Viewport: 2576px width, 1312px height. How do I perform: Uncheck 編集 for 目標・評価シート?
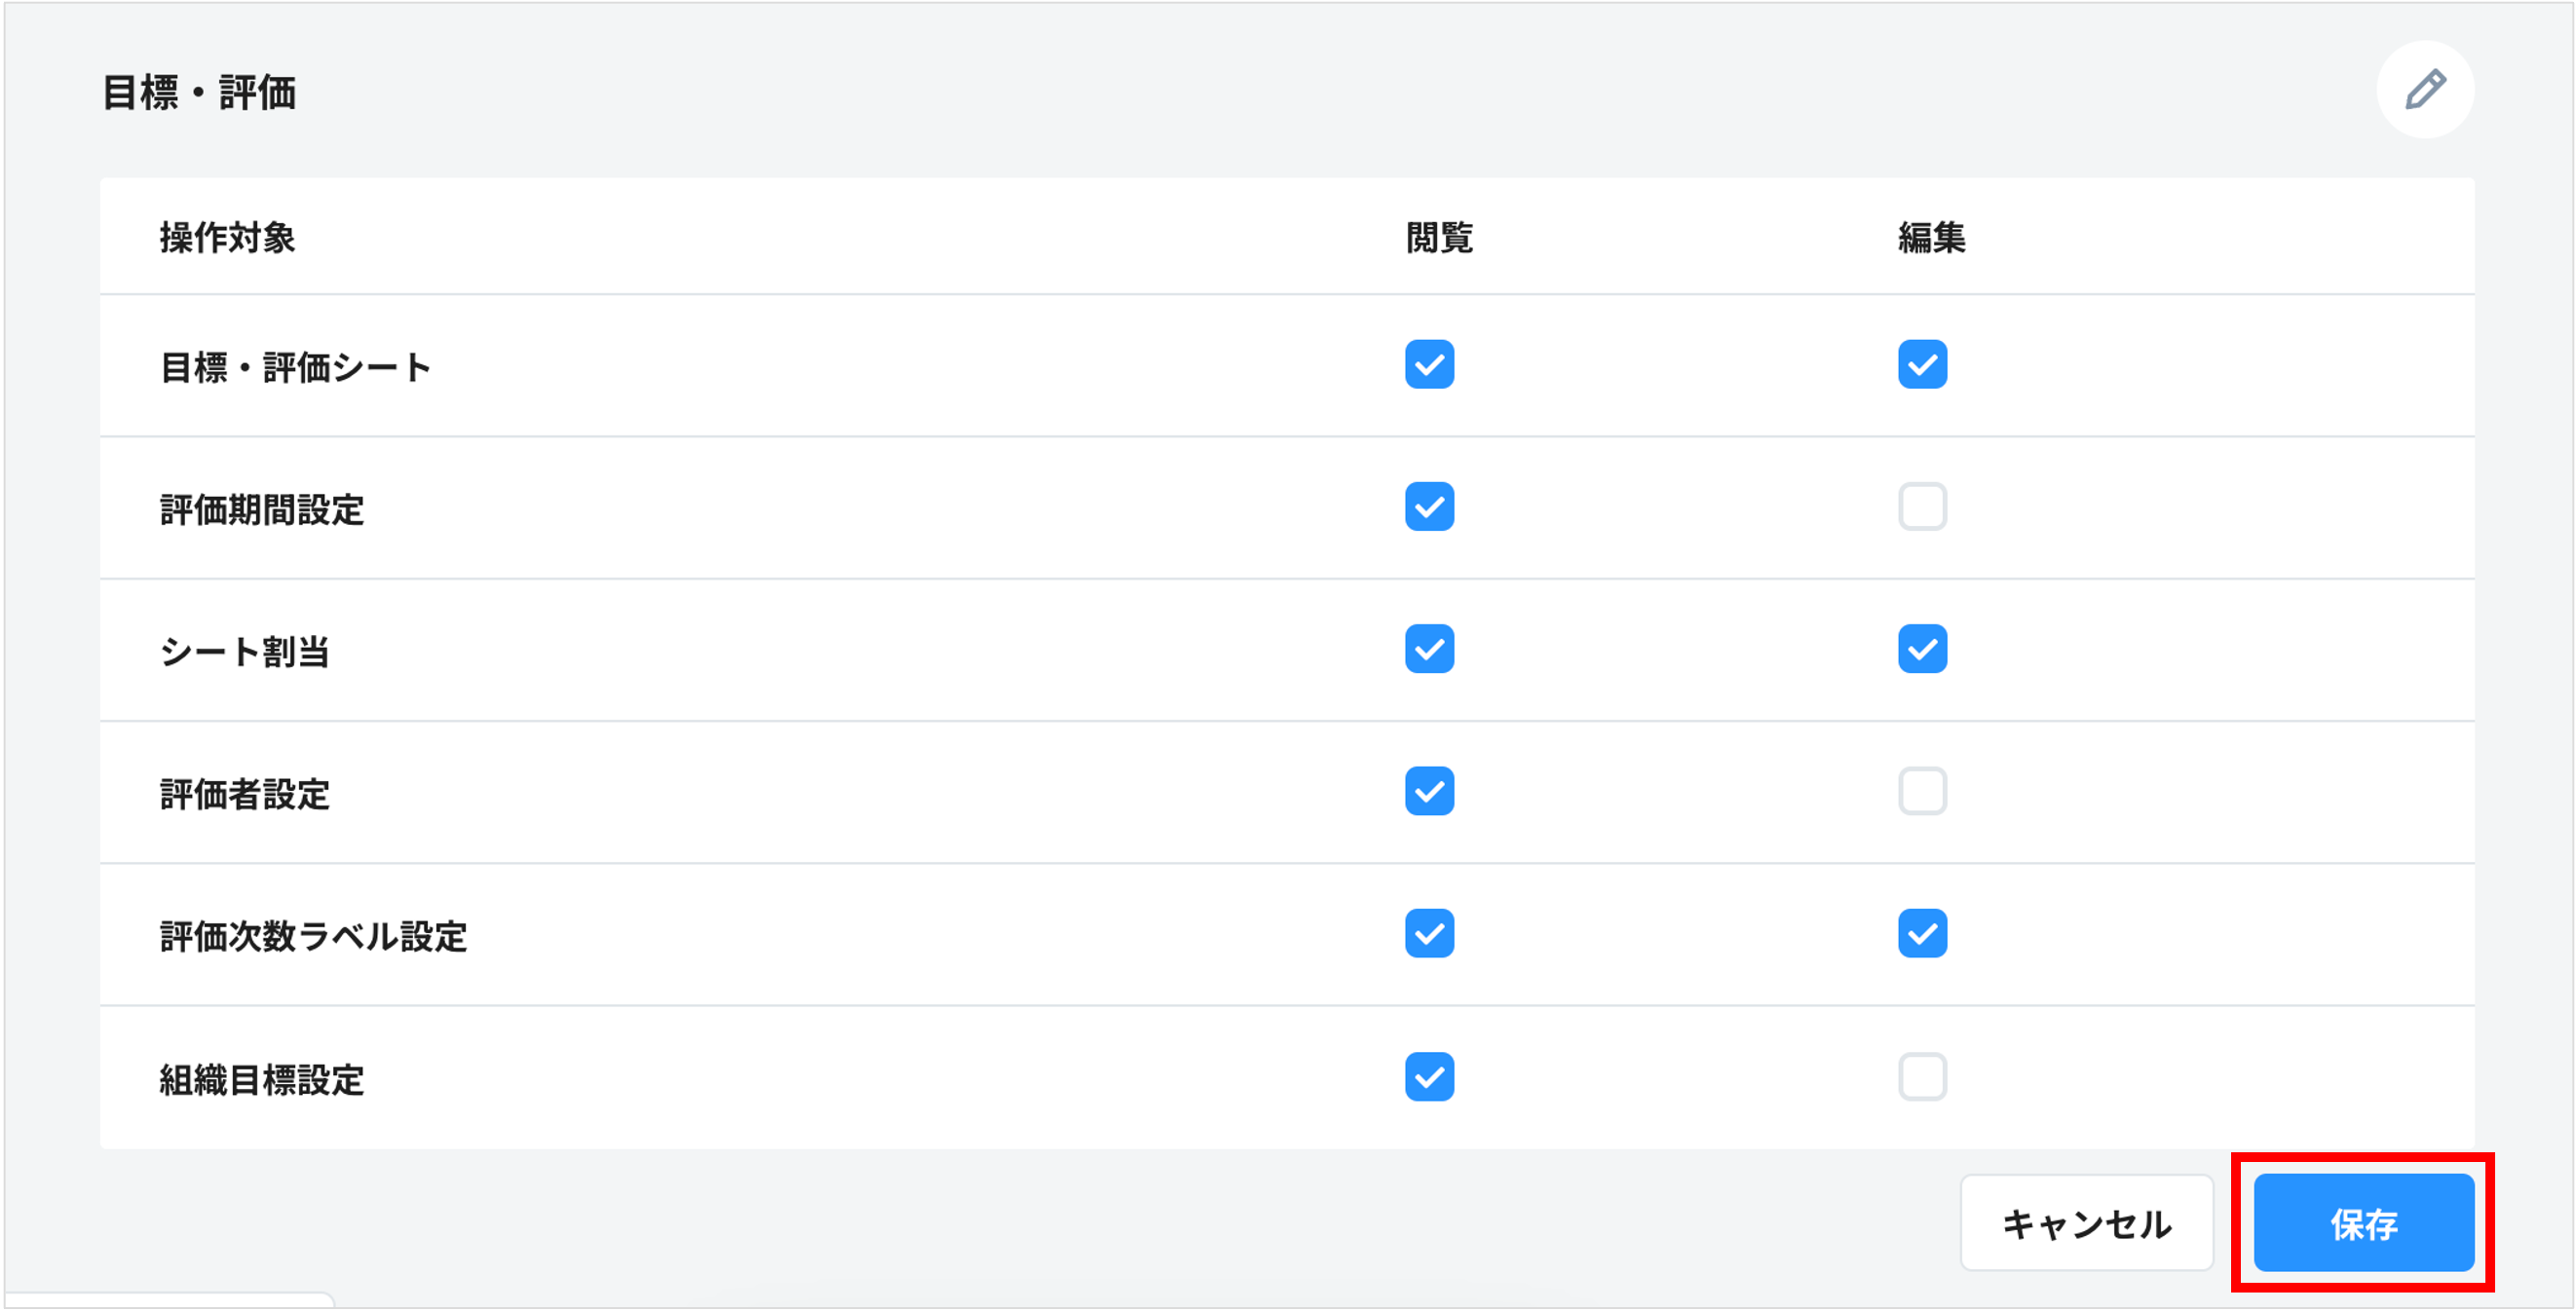pos(1921,365)
